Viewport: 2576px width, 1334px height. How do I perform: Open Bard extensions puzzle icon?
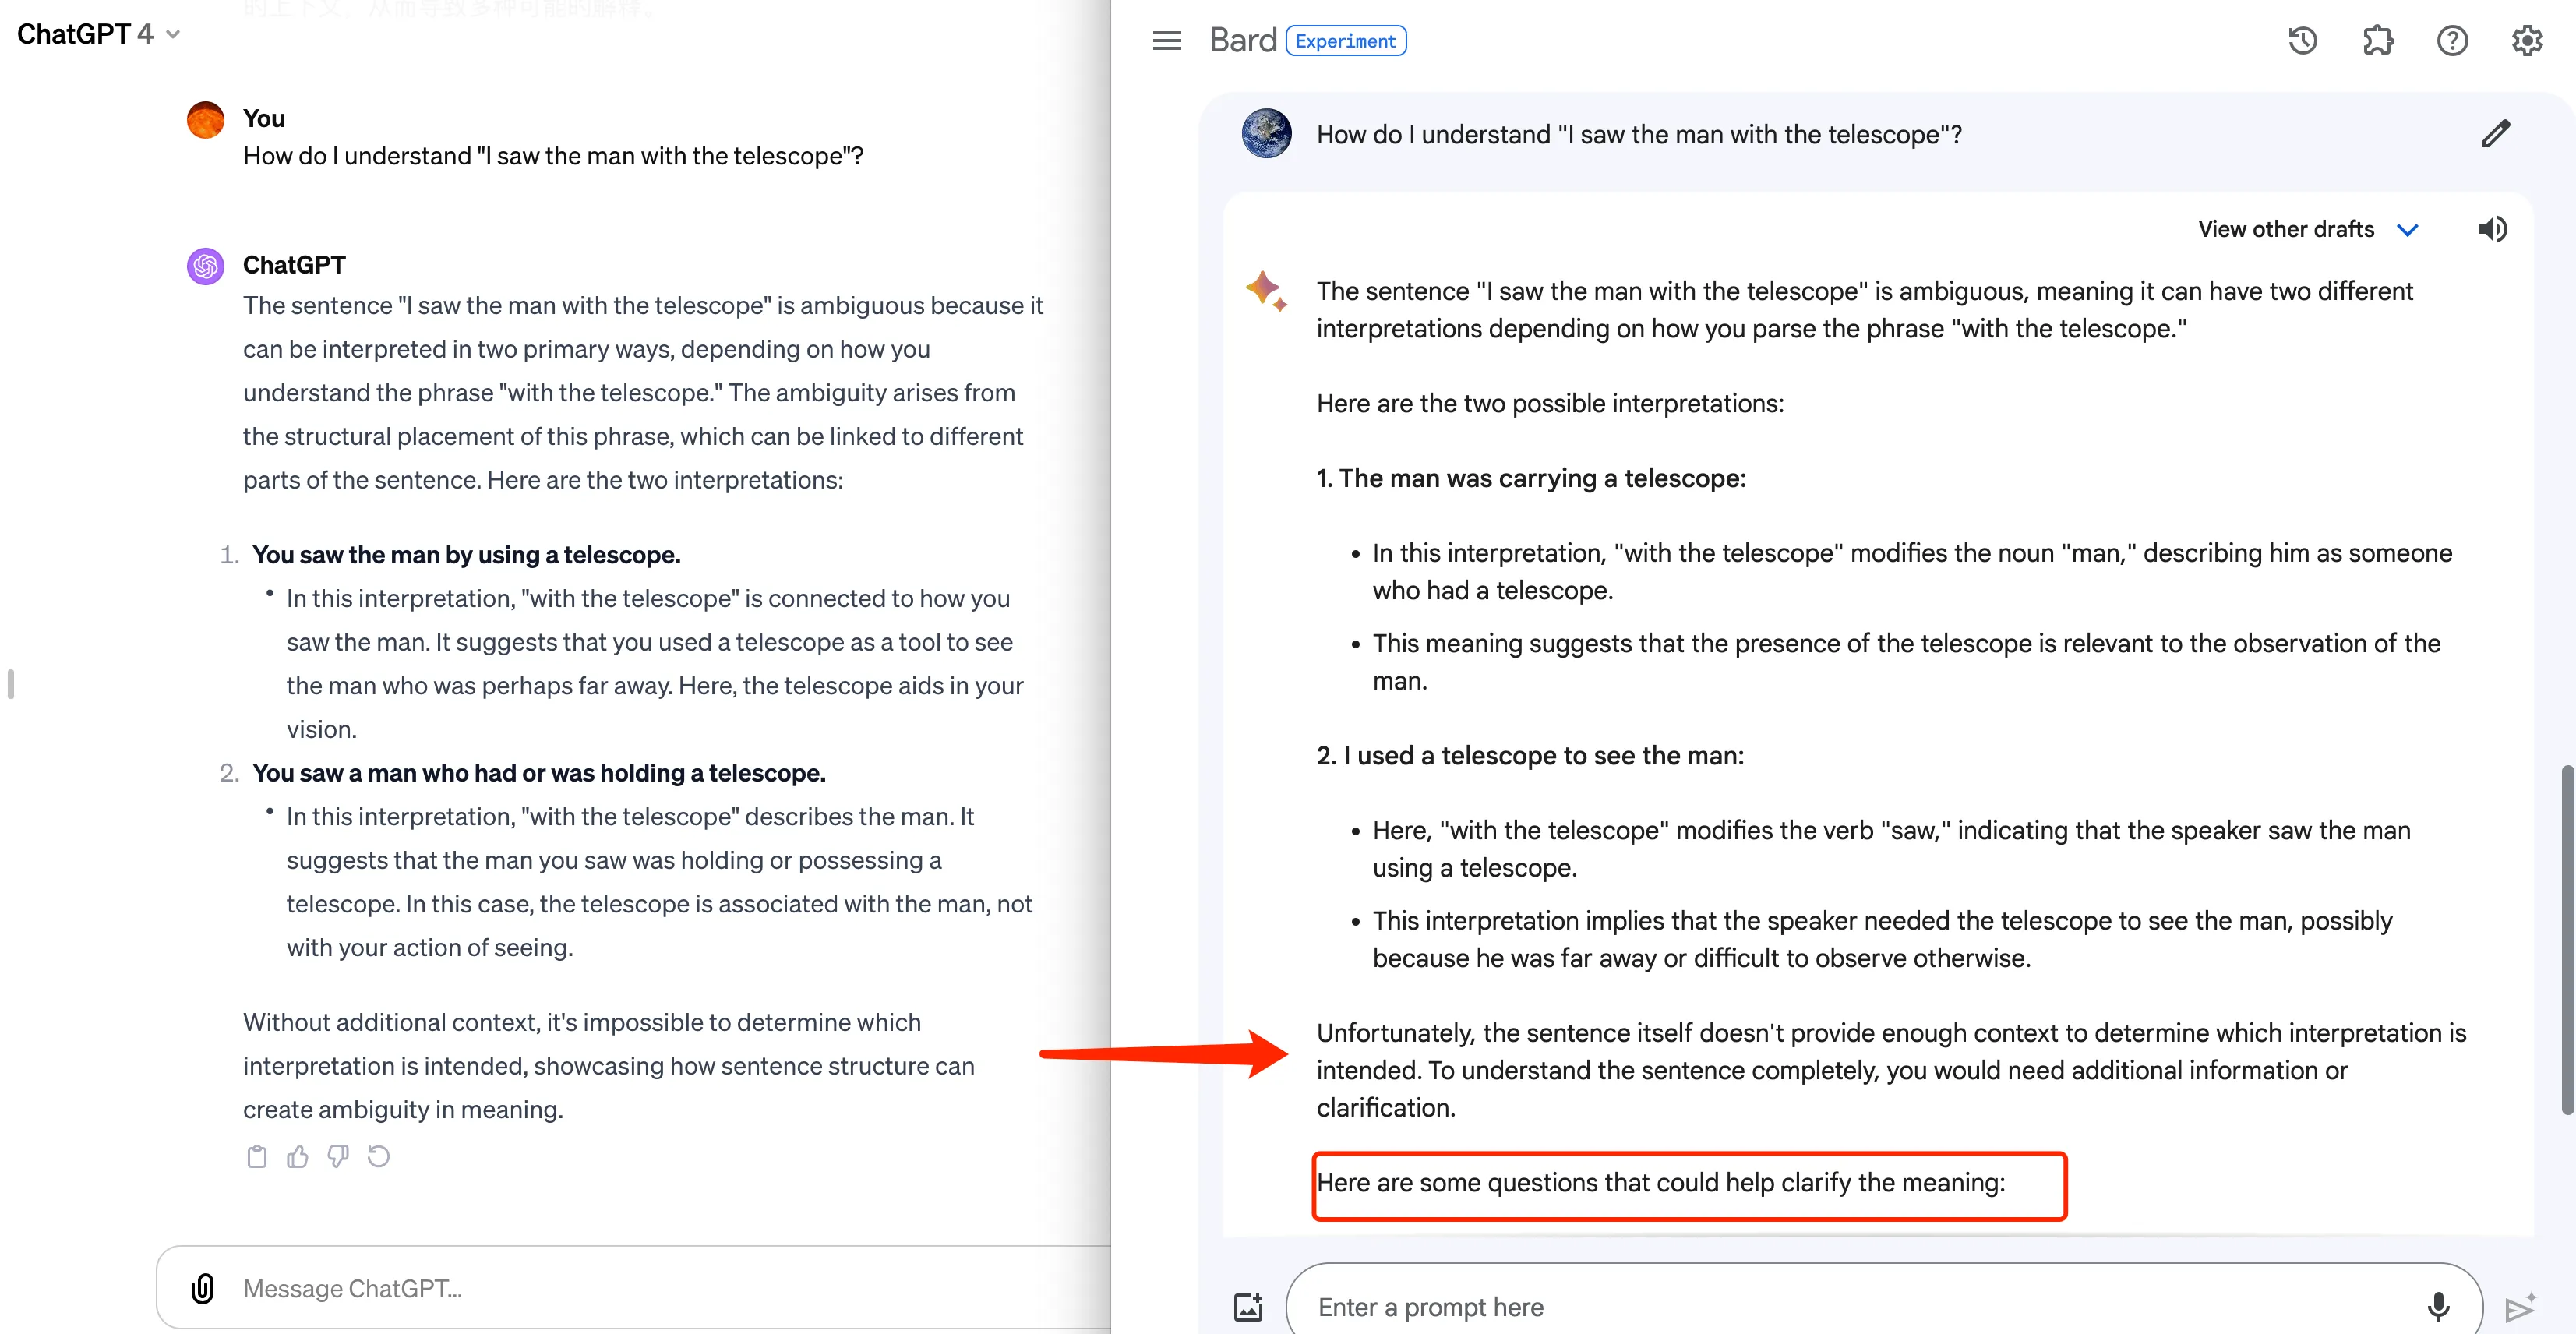click(2377, 41)
